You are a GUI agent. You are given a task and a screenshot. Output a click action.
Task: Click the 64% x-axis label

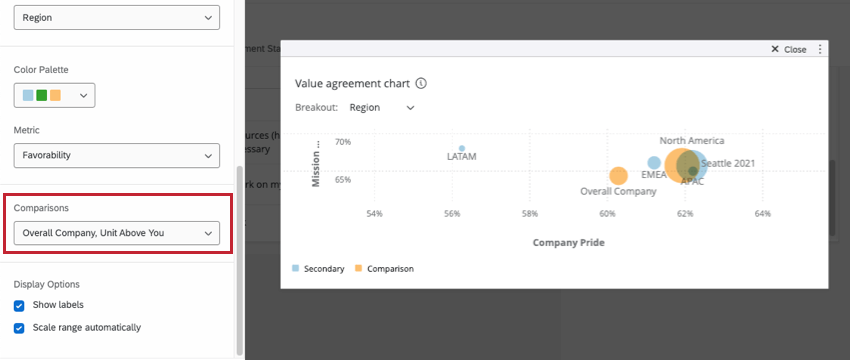[762, 214]
